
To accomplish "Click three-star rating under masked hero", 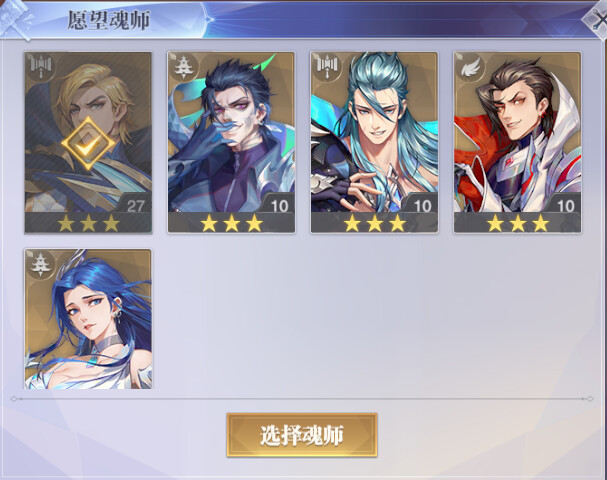I will point(231,223).
